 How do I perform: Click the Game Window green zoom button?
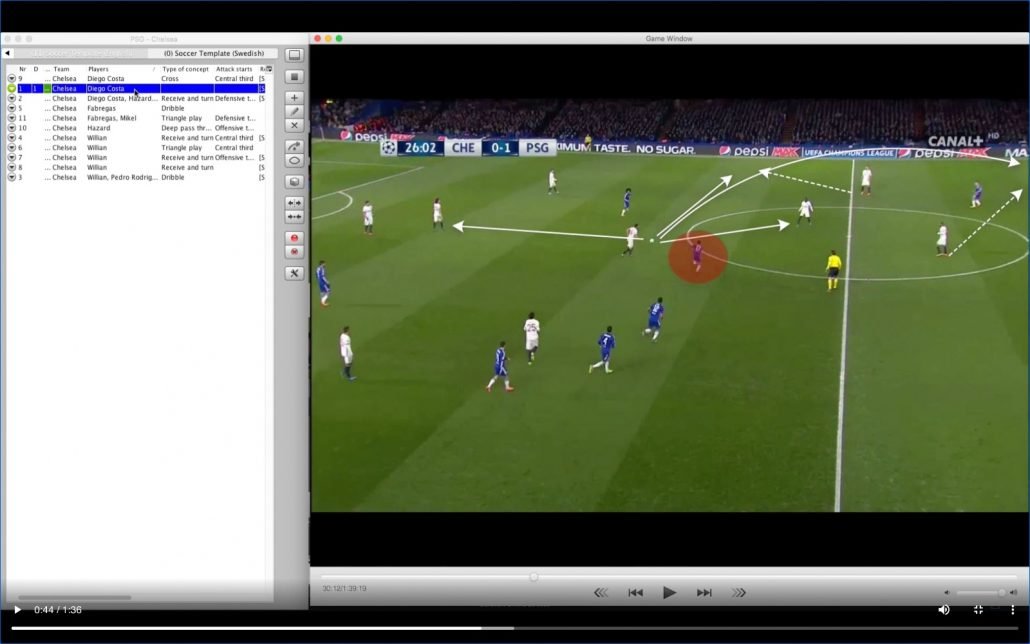339,38
